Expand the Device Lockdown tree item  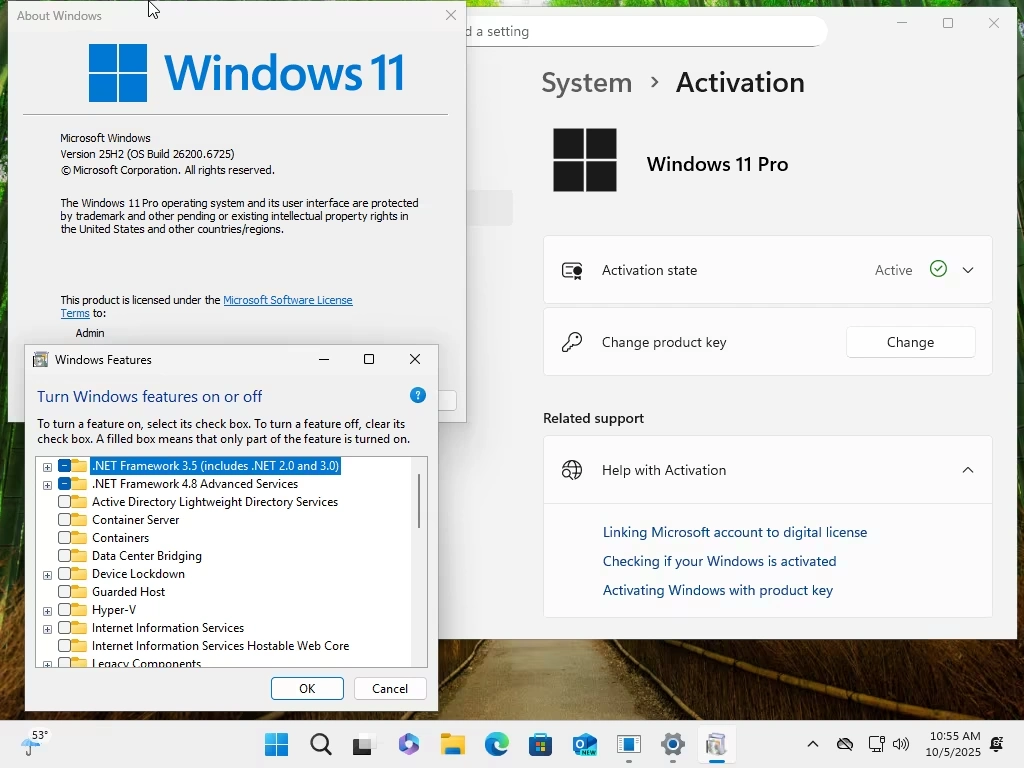pos(47,574)
